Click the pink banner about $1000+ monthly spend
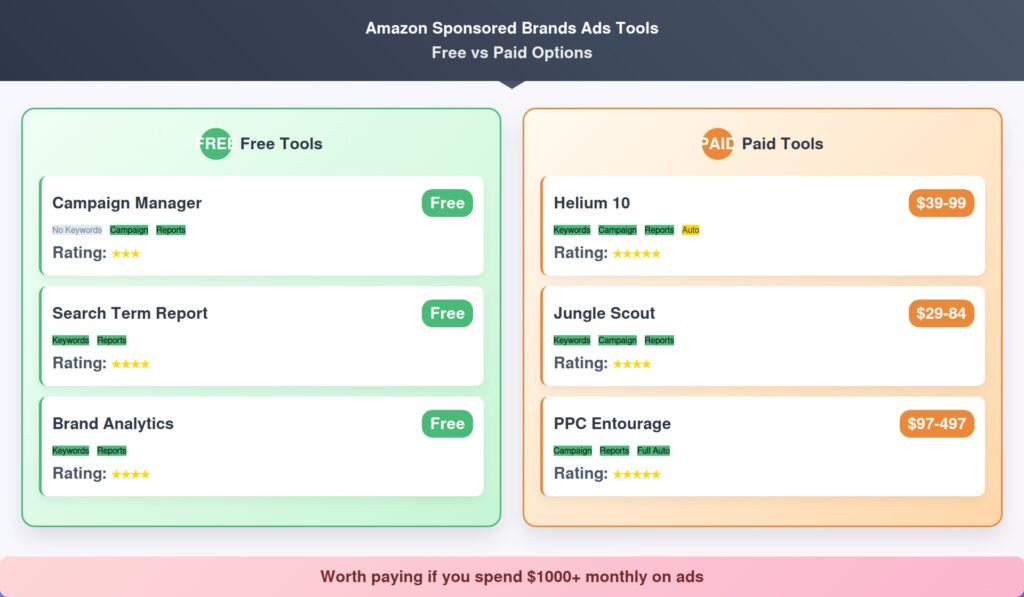 [x=512, y=576]
